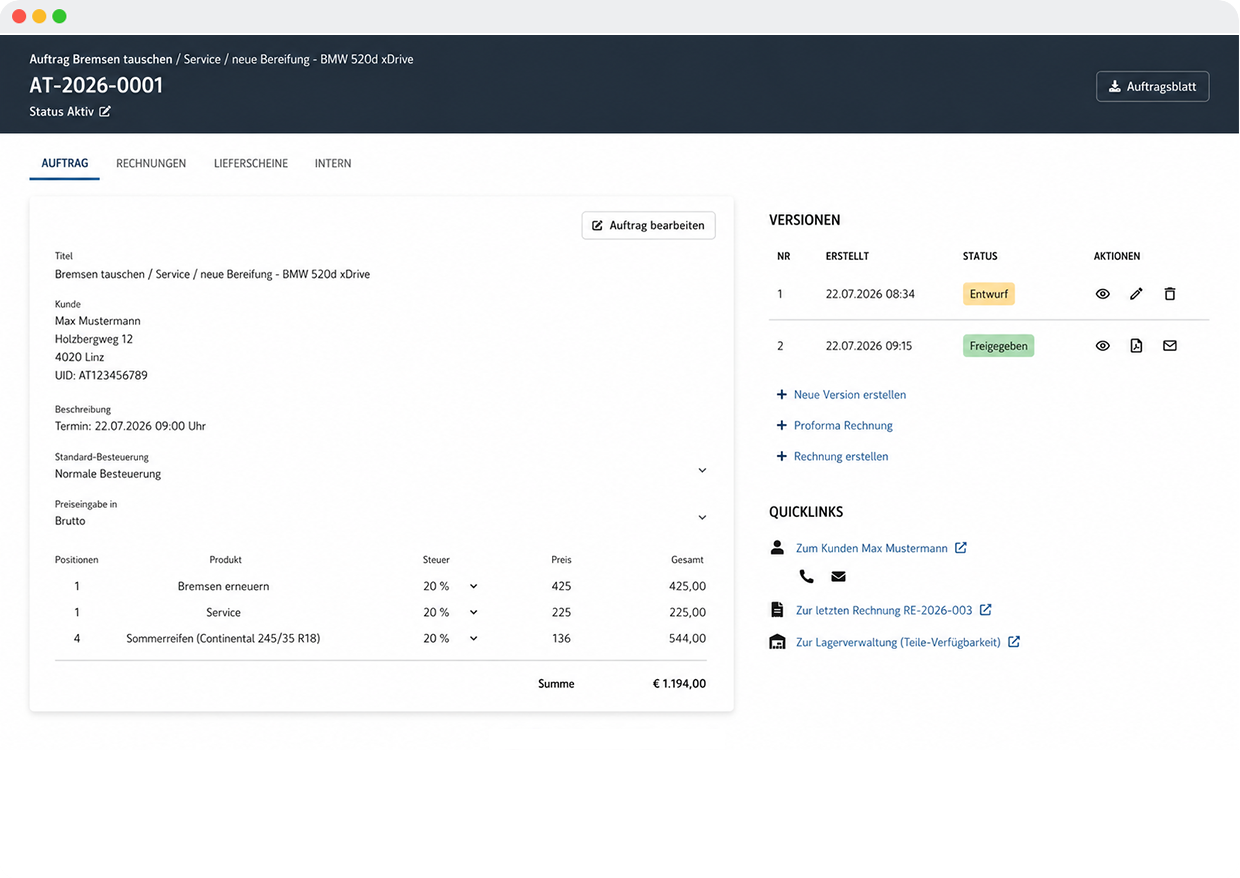Image resolution: width=1240 pixels, height=878 pixels.
Task: Click product name Bremsen erneuern
Action: [223, 586]
